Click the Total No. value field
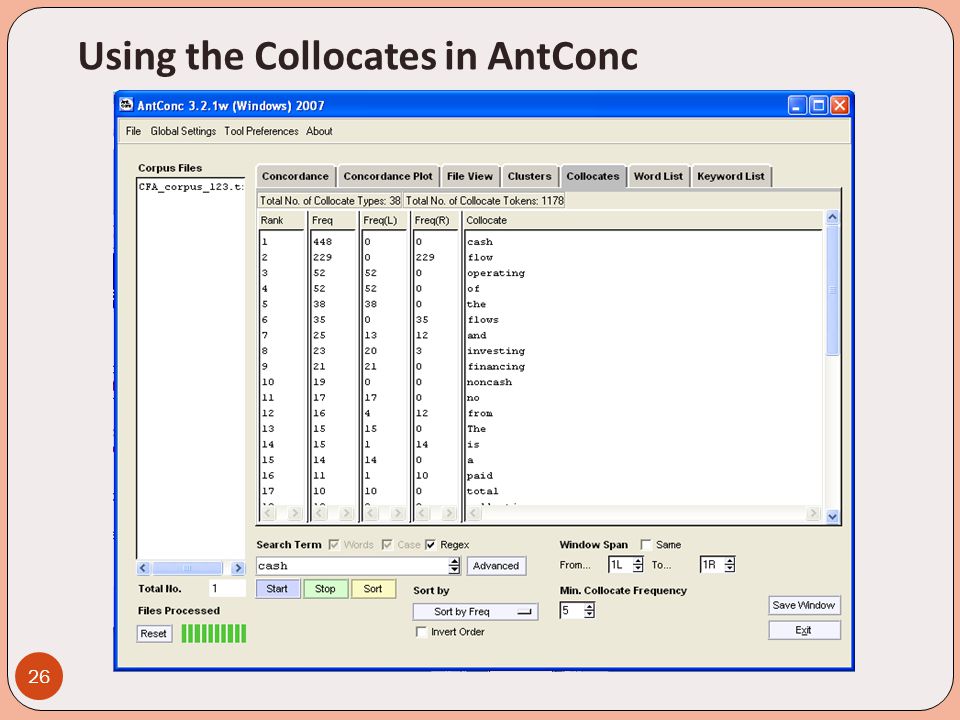The height and width of the screenshot is (720, 960). (227, 588)
